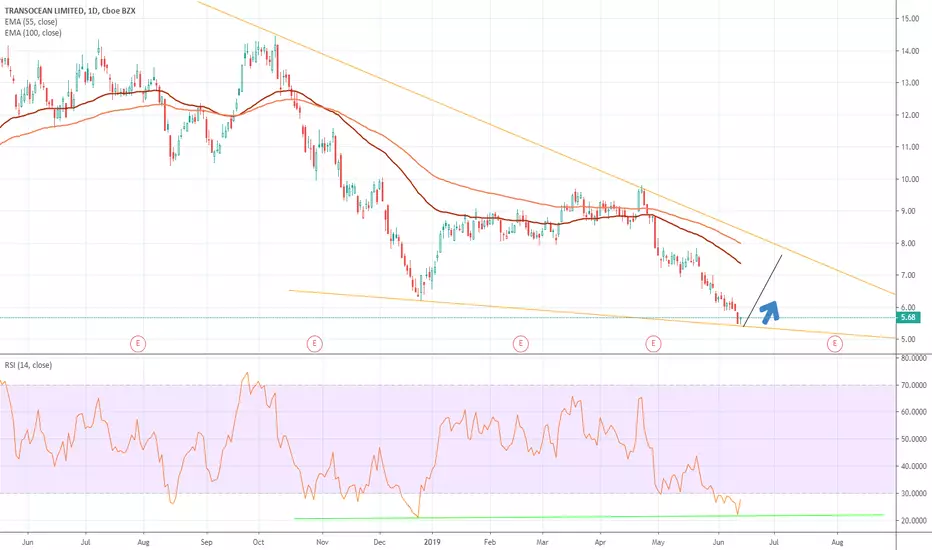Click the Oct label on time axis
The image size is (932, 550).
pyautogui.click(x=258, y=542)
